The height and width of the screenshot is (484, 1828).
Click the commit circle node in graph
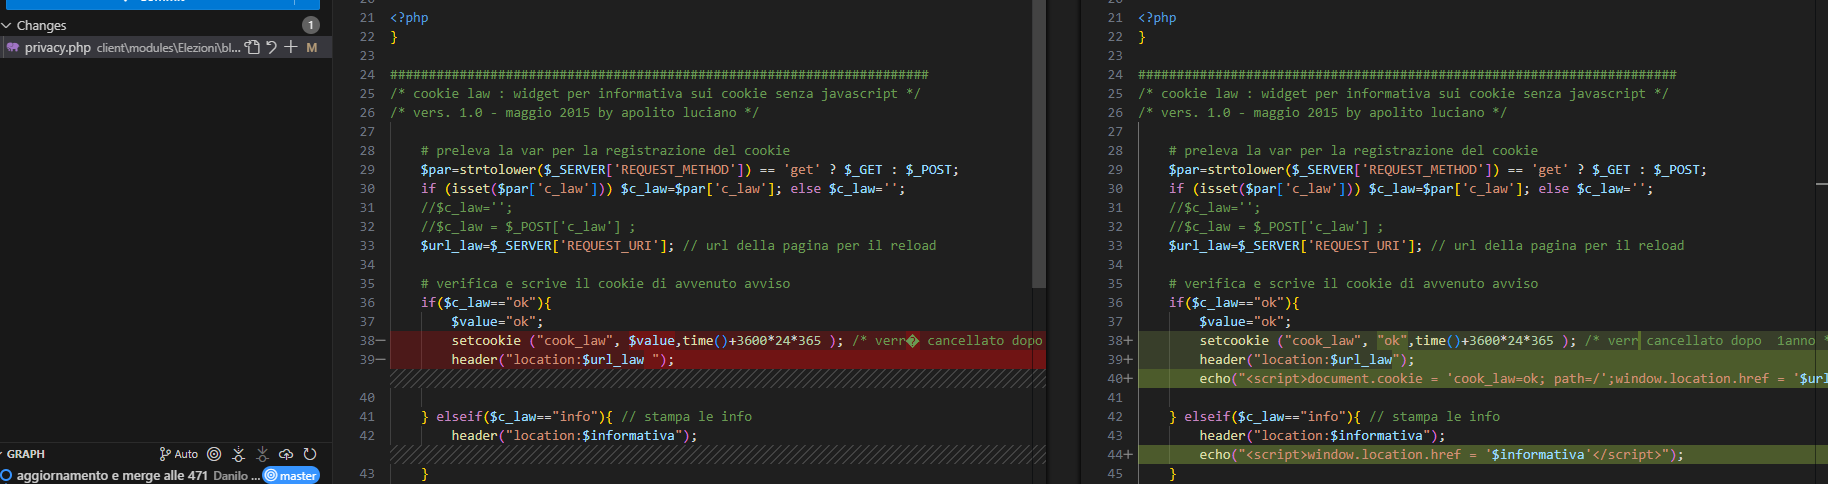[x=6, y=475]
